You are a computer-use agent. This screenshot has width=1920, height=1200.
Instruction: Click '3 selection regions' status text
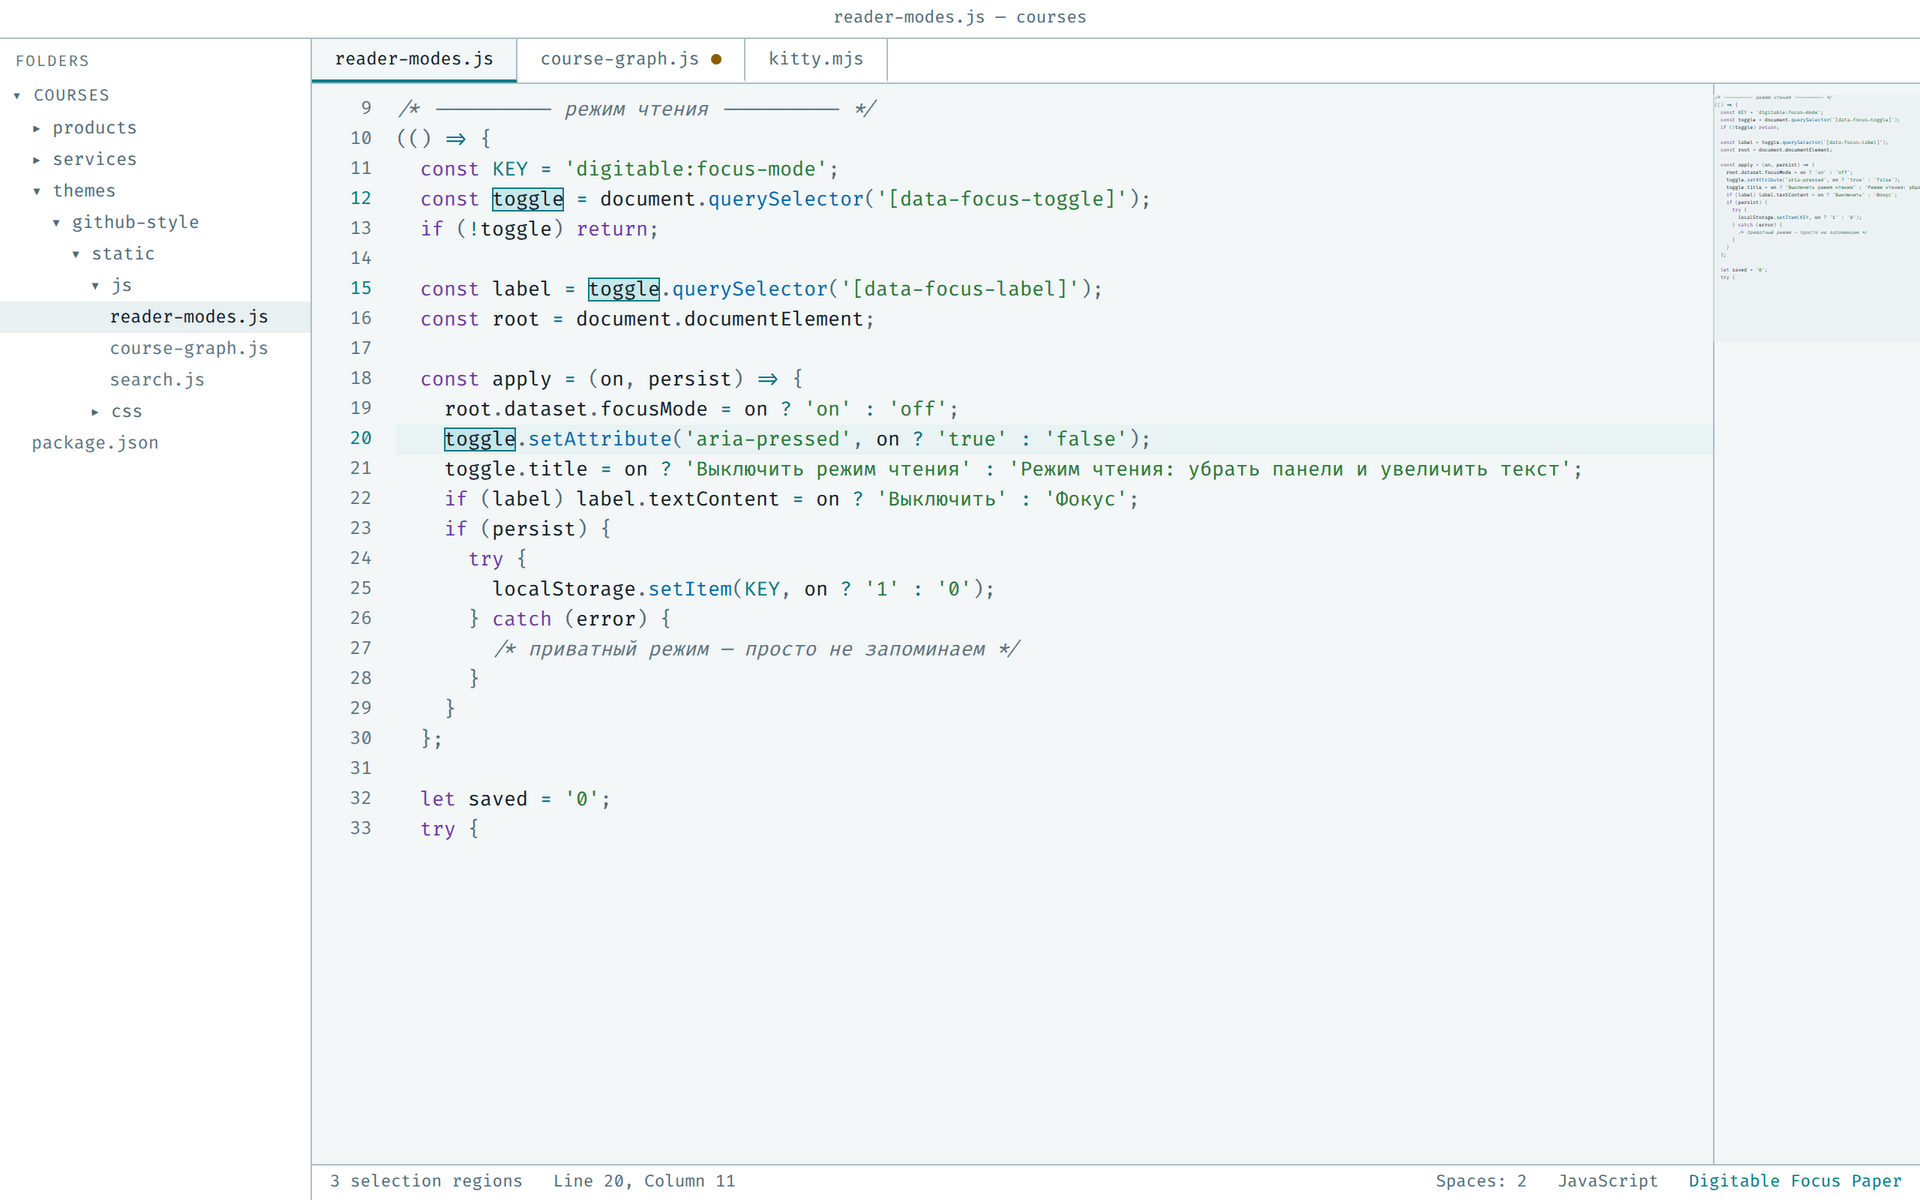[426, 1181]
